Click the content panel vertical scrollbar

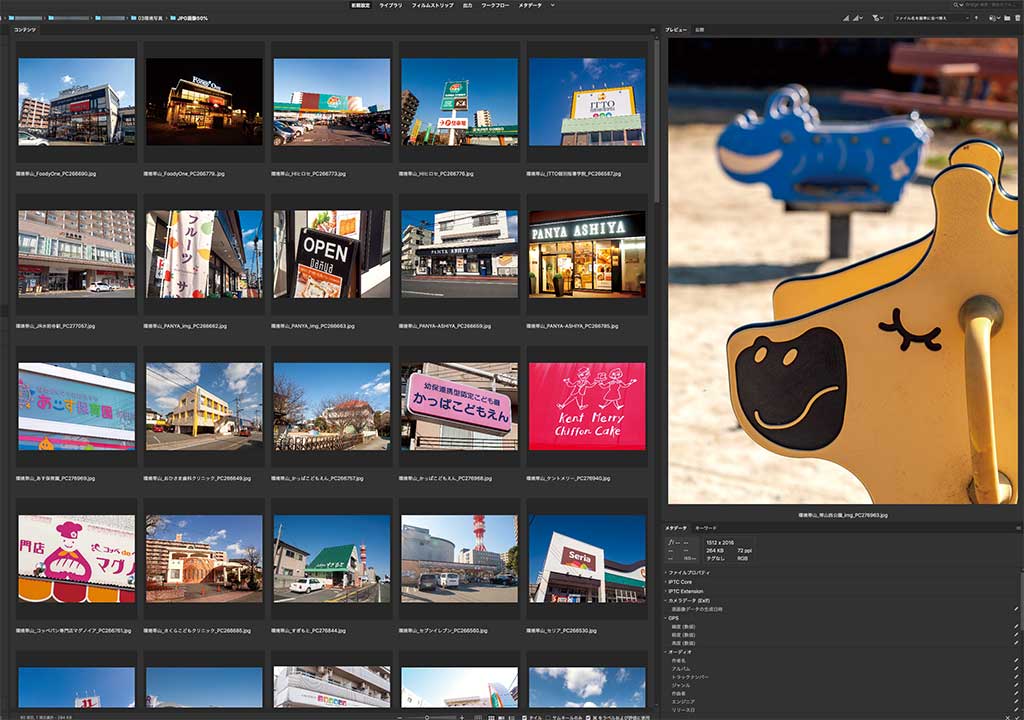coord(656,122)
